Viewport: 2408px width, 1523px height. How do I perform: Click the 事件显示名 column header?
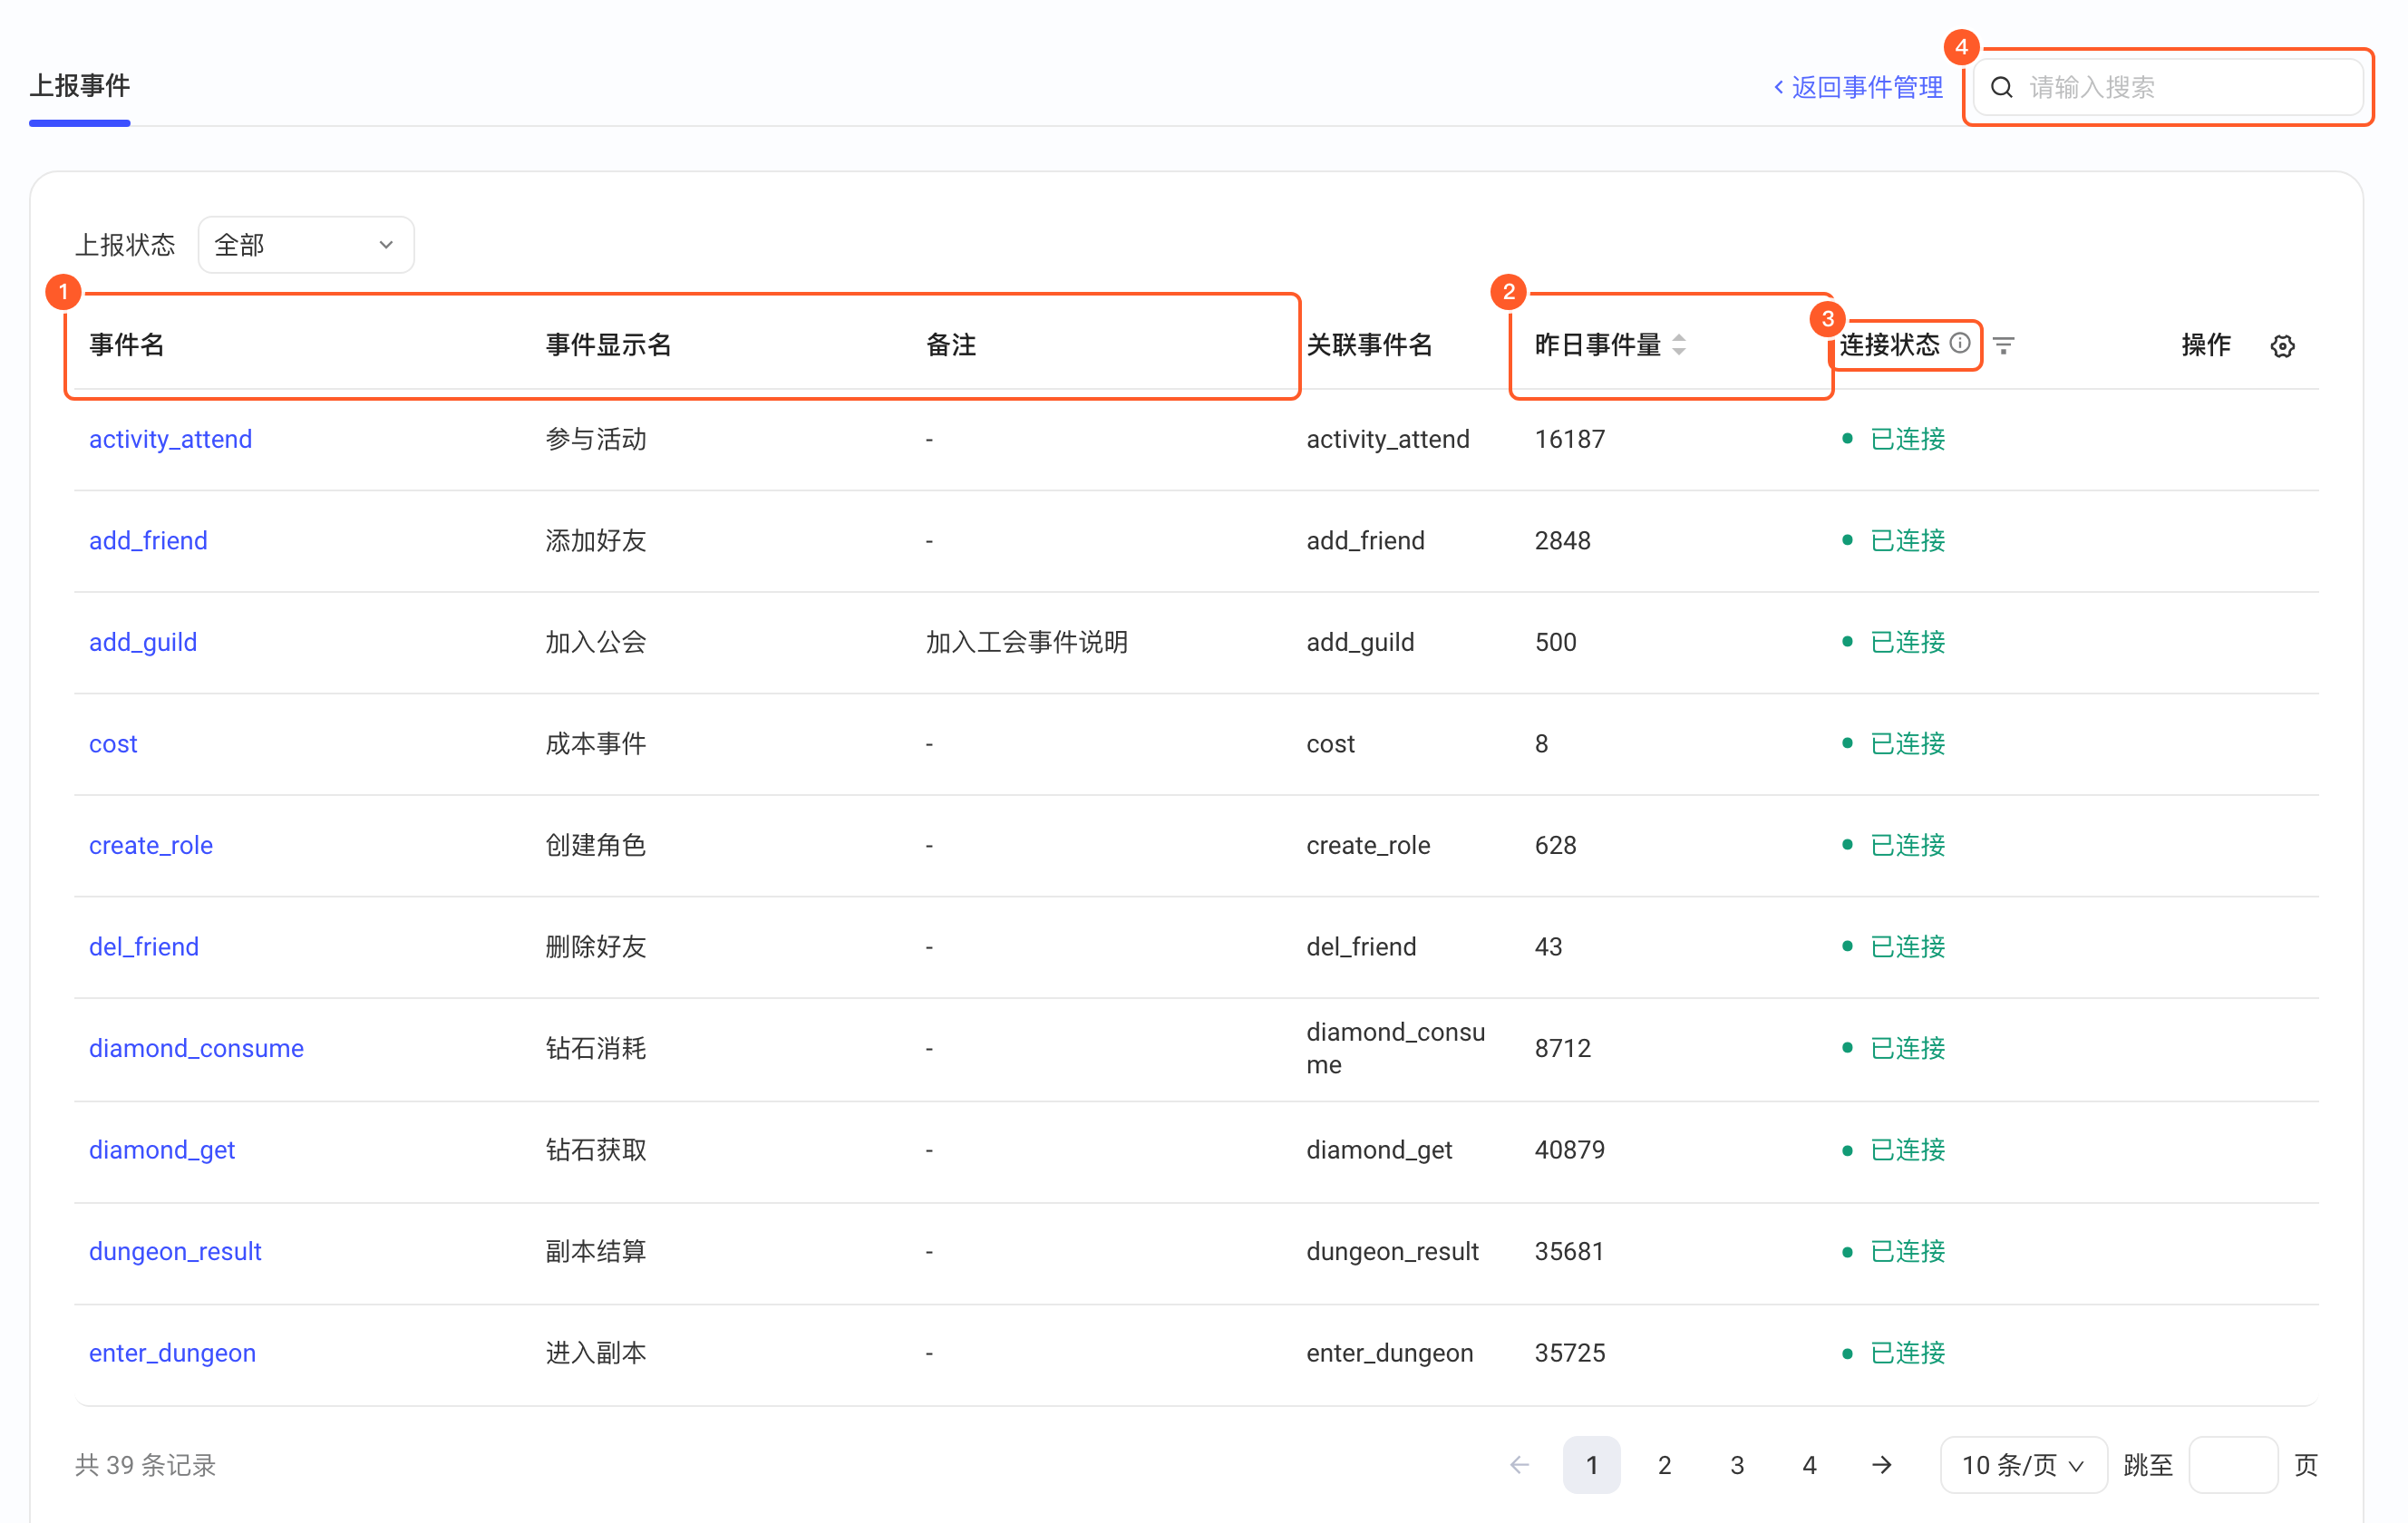(x=608, y=345)
